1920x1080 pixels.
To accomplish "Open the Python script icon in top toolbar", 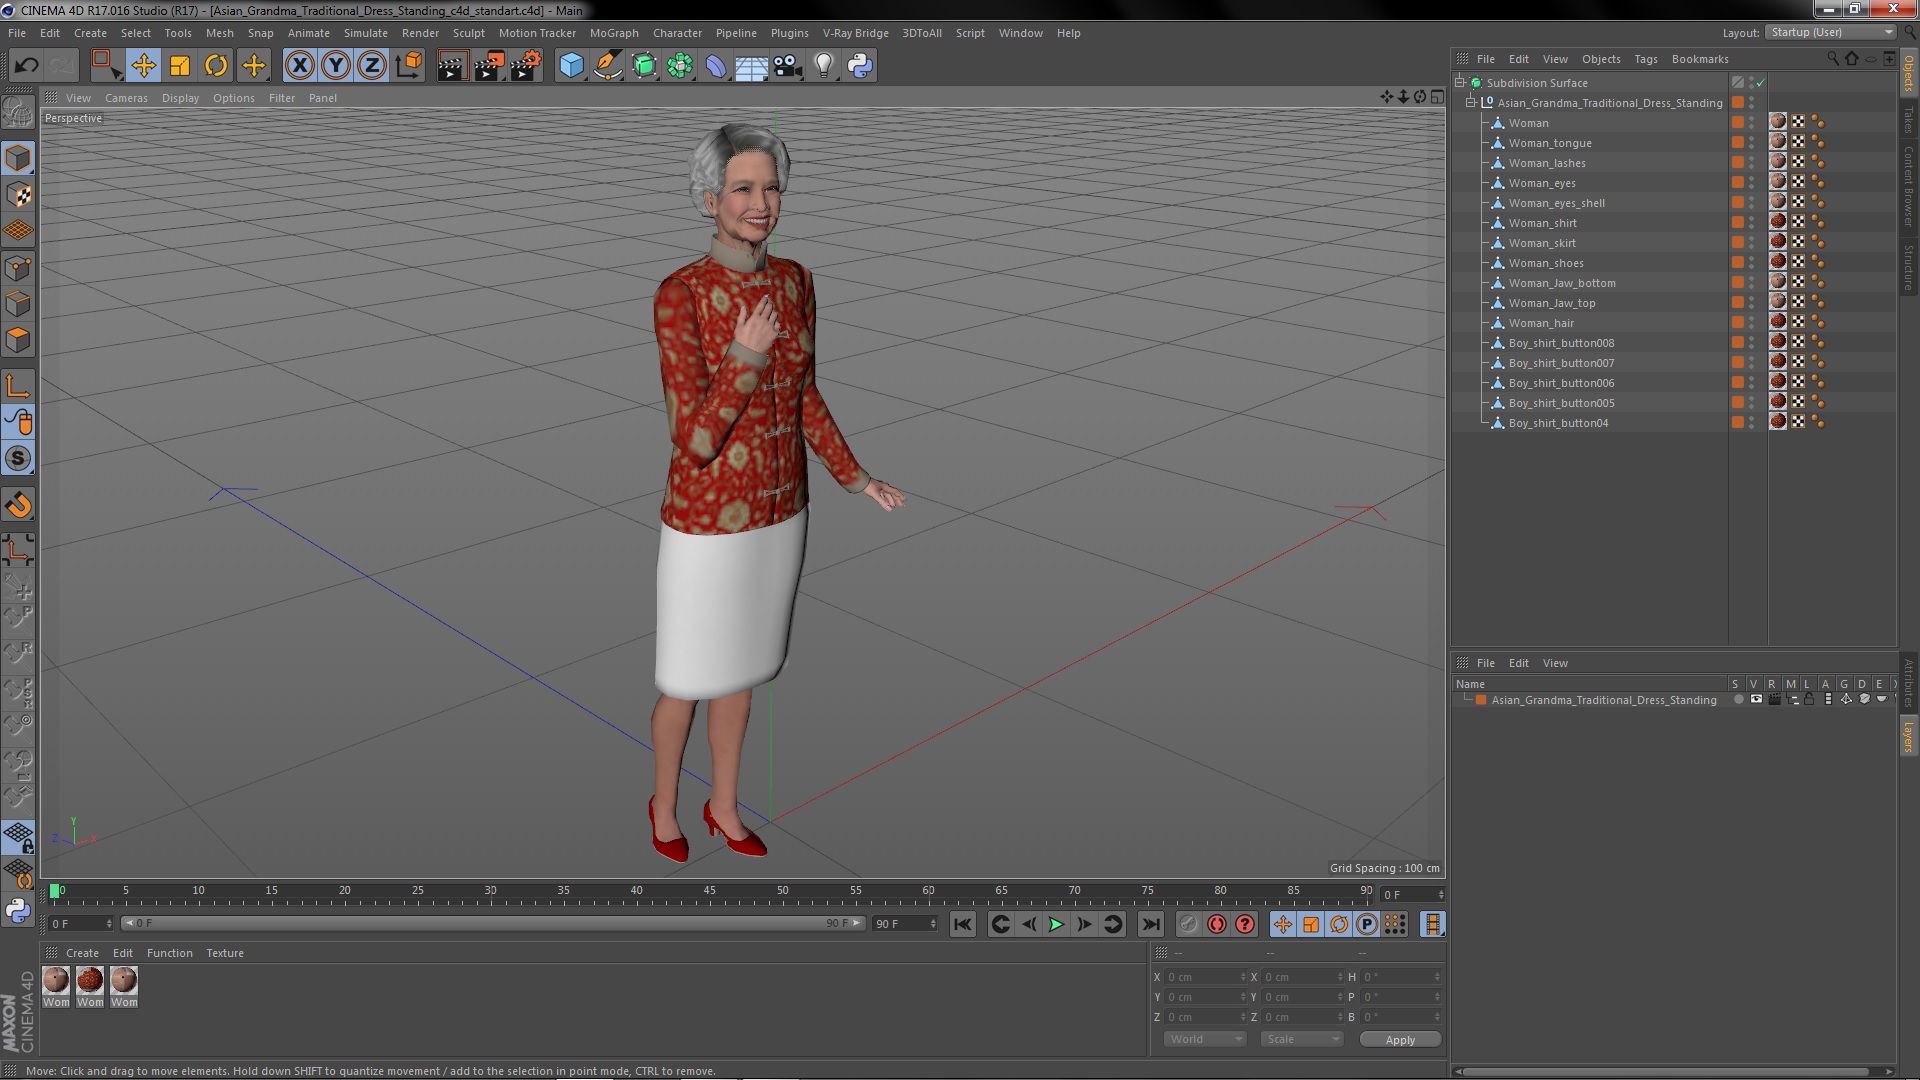I will (860, 66).
